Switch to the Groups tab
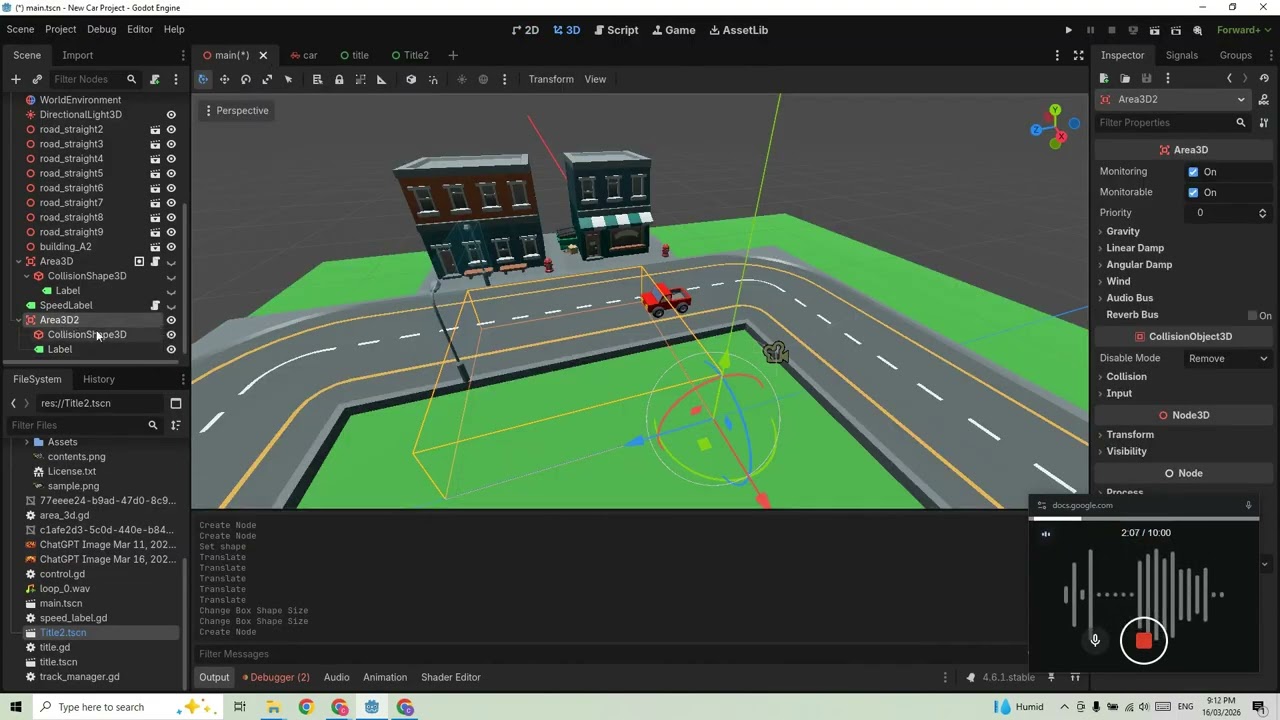 [1235, 55]
